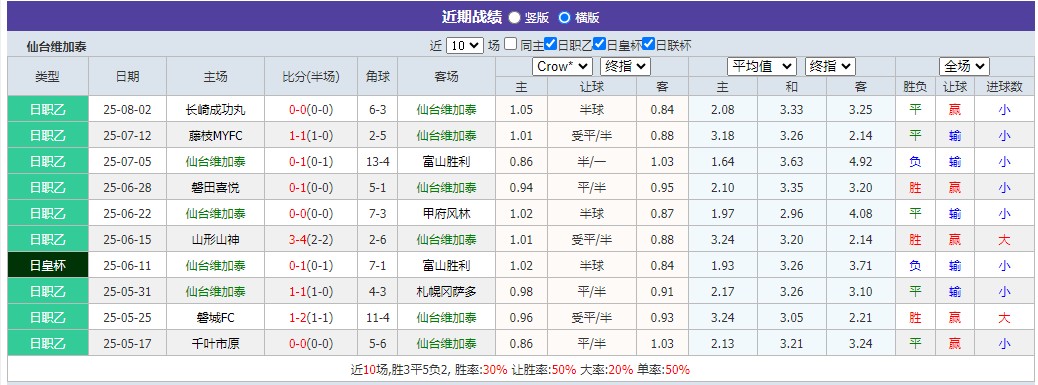Click 负 result in the 25-07-05 row
The height and width of the screenshot is (385, 1038).
click(915, 161)
